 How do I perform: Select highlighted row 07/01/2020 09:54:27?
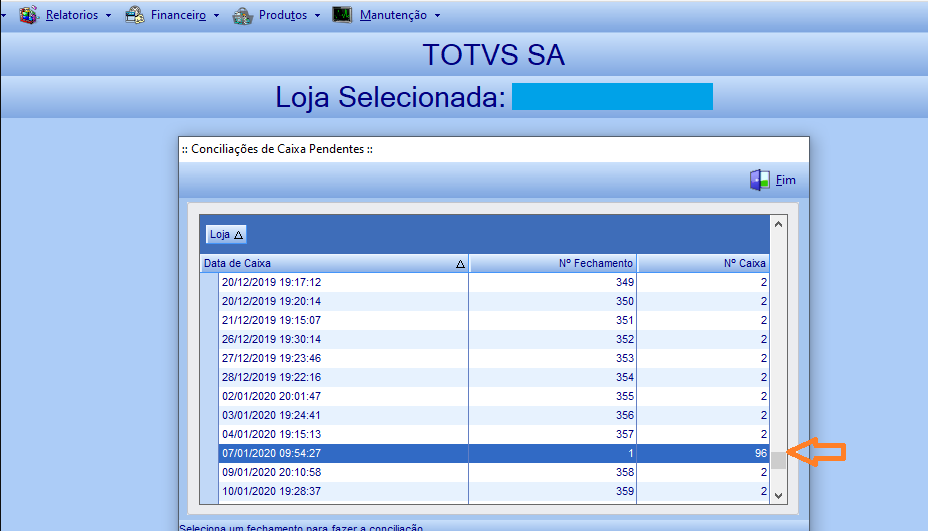click(494, 453)
